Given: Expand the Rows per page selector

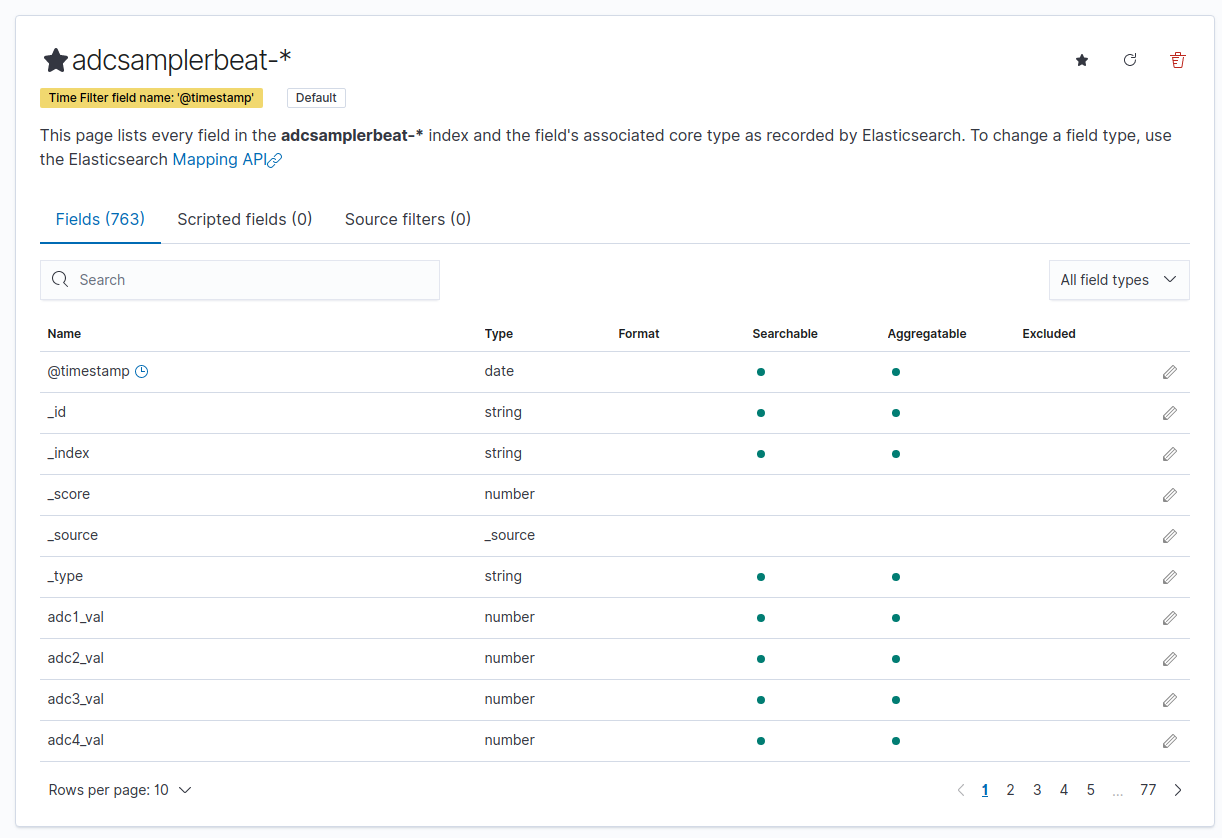Looking at the screenshot, I should tap(120, 790).
